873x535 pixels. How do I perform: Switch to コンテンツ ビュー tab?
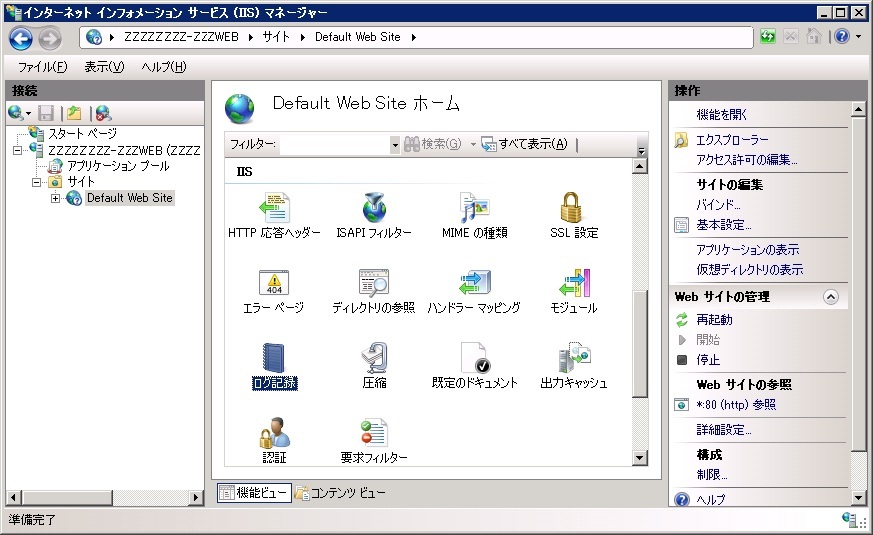(340, 493)
